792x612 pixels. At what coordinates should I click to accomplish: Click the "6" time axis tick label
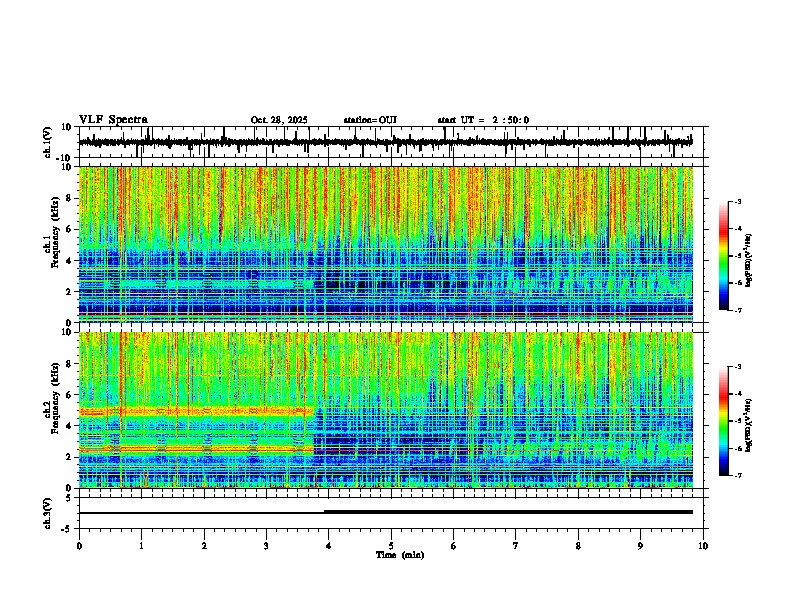[453, 546]
